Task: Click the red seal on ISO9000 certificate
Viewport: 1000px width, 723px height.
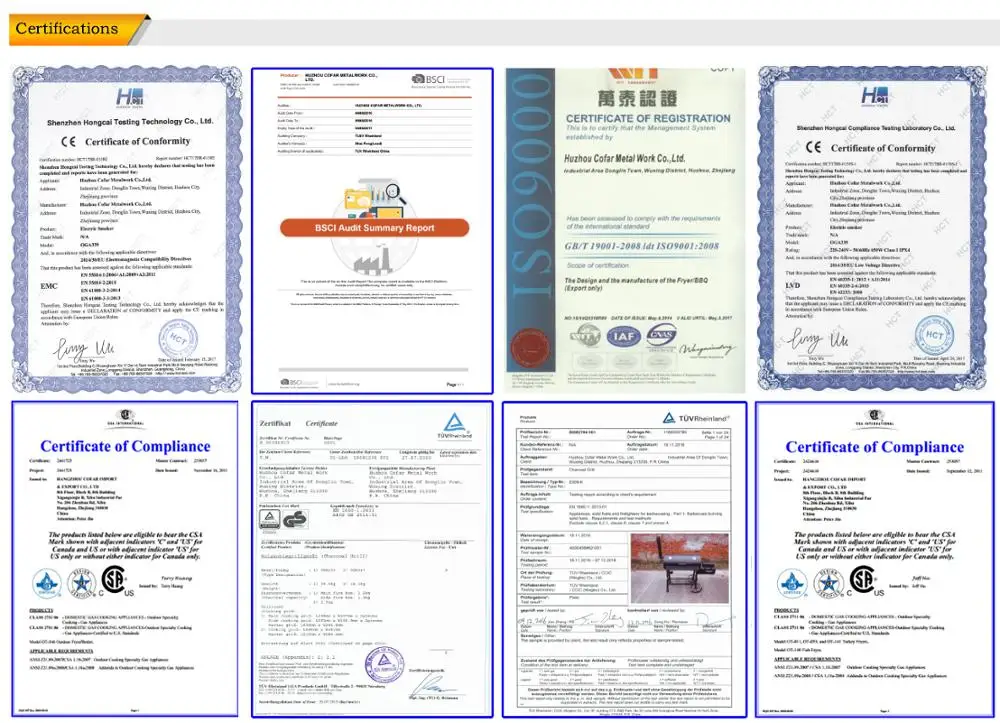Action: tap(529, 349)
